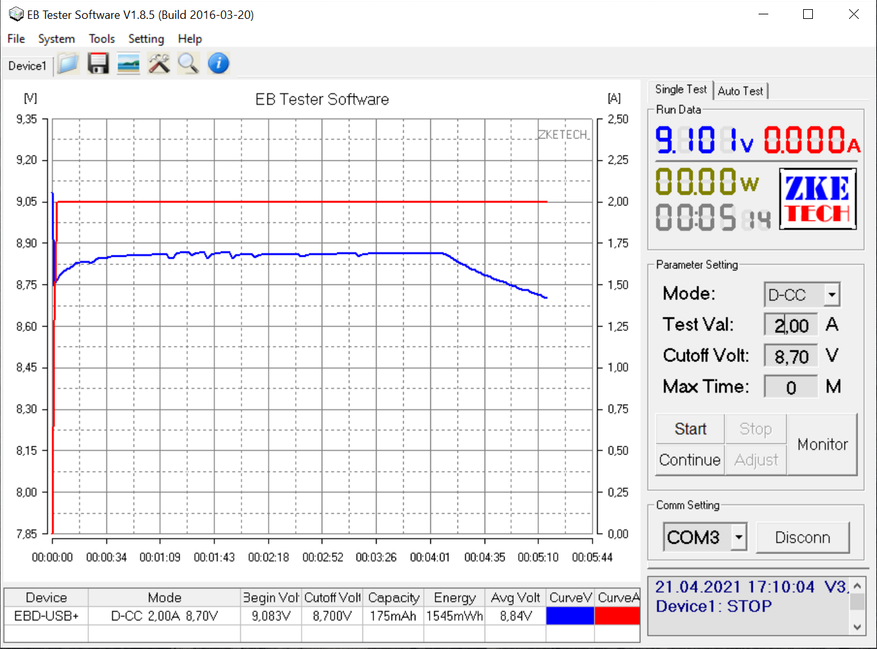Click the app icon in title bar
877x649 pixels.
15,14
